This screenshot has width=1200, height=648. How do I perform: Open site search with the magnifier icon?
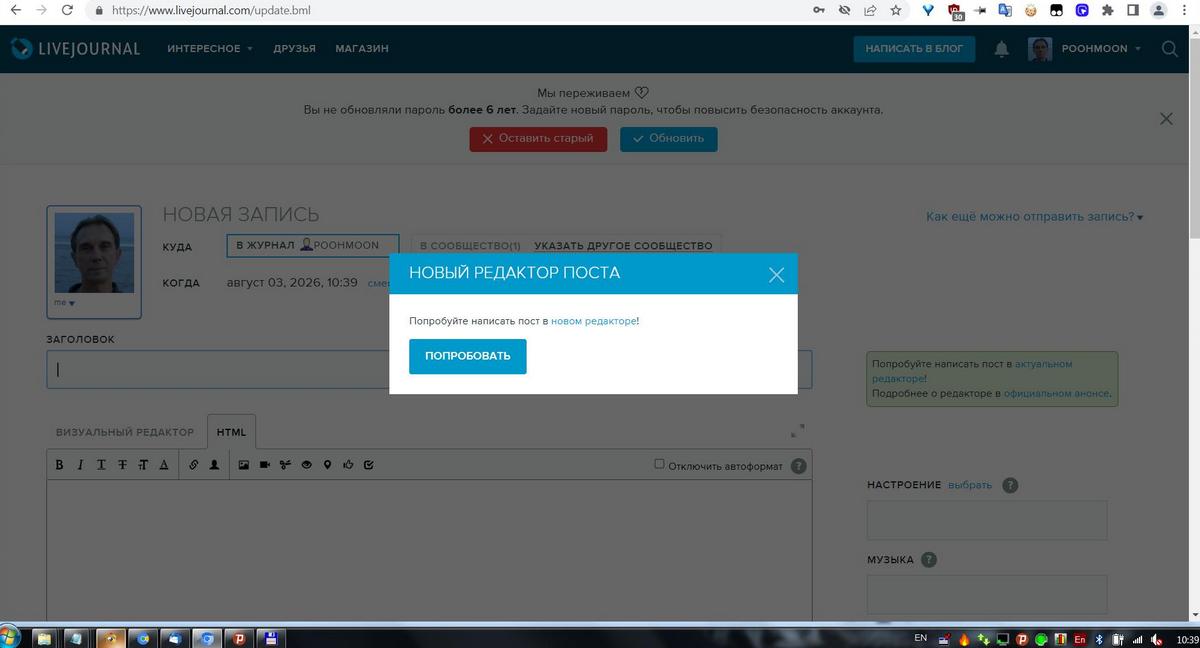click(x=1170, y=48)
